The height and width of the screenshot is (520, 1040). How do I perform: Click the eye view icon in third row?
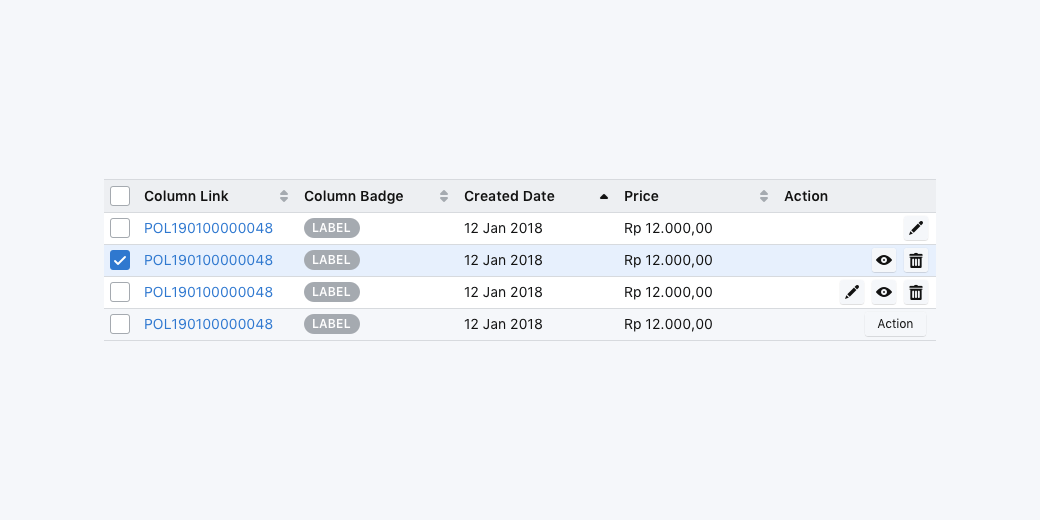pyautogui.click(x=883, y=292)
